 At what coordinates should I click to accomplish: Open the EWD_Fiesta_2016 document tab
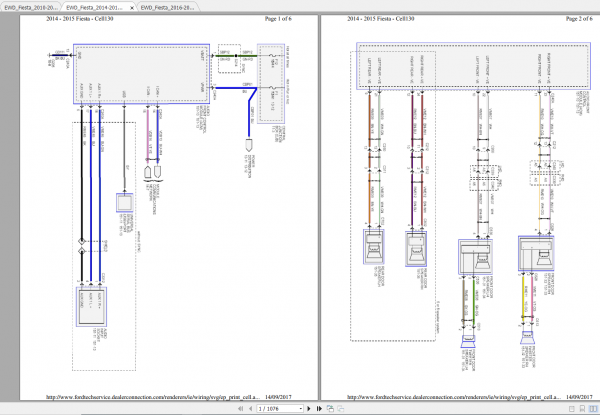pyautogui.click(x=168, y=7)
